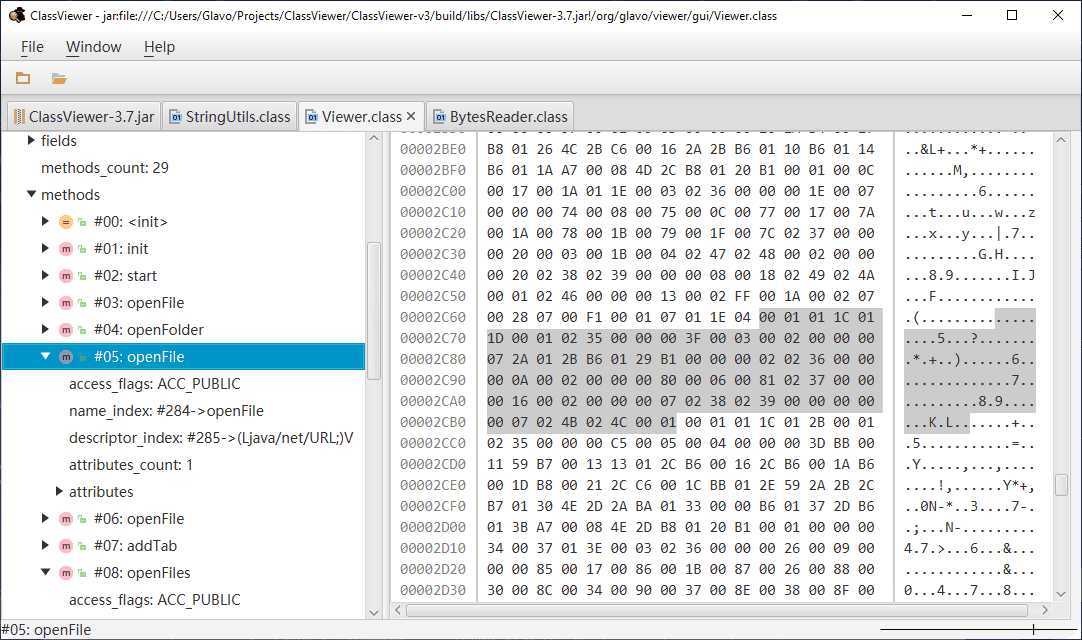Click ASCII text '...K.L.....+..' on row 00002CB0
Viewport: 1082px width, 640px height.
[x=970, y=423]
